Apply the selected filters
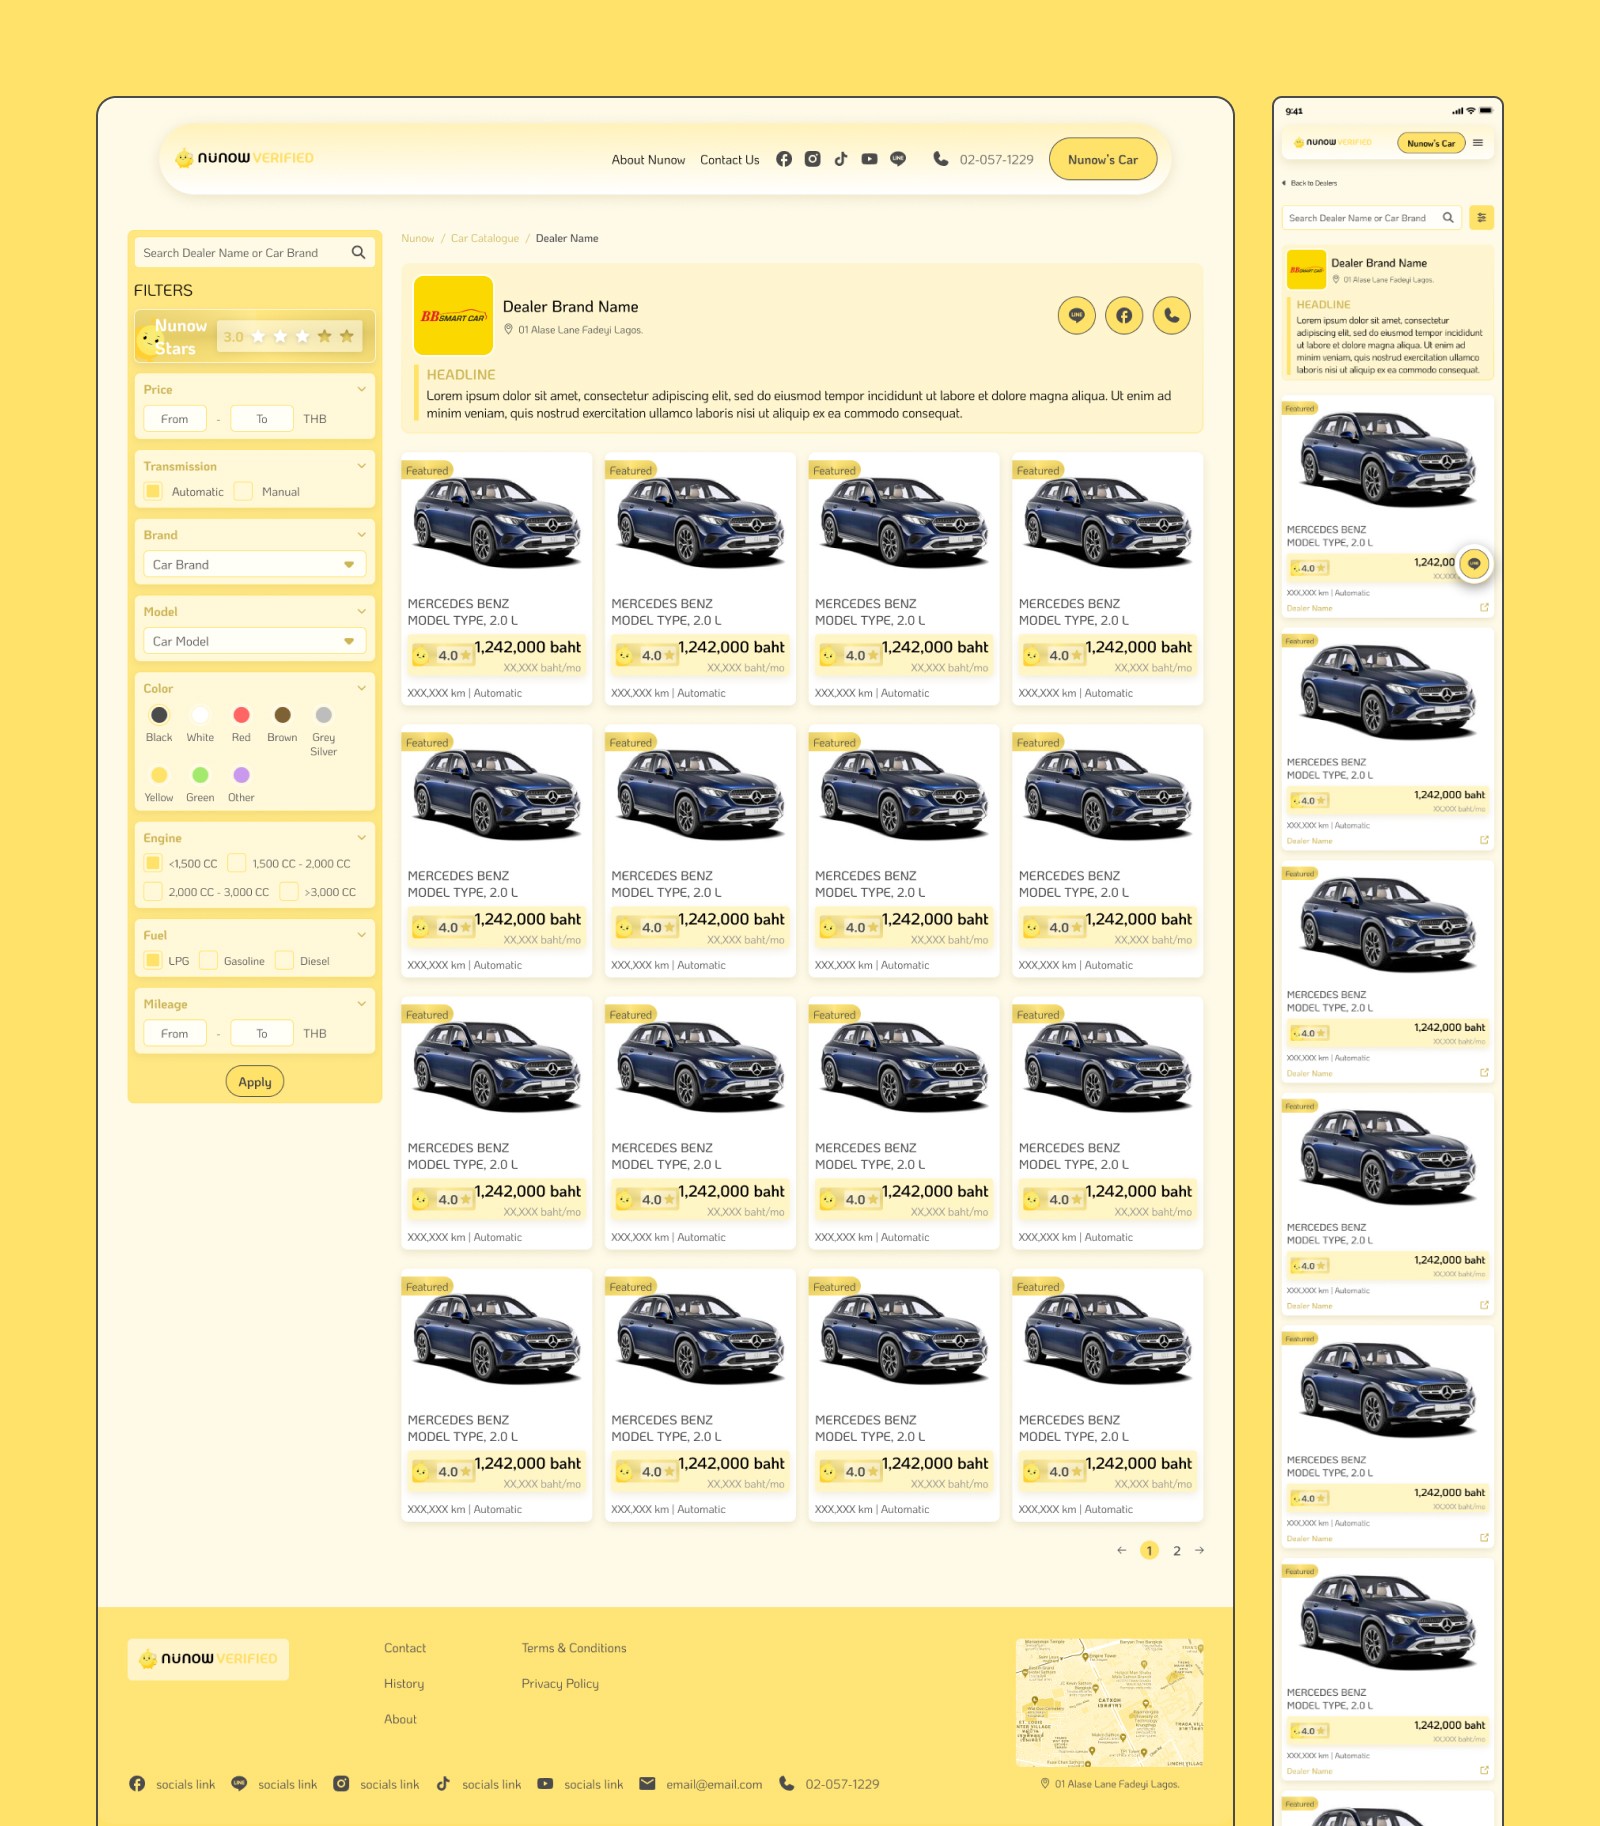Screen dimensions: 1600x1826 click(255, 1082)
